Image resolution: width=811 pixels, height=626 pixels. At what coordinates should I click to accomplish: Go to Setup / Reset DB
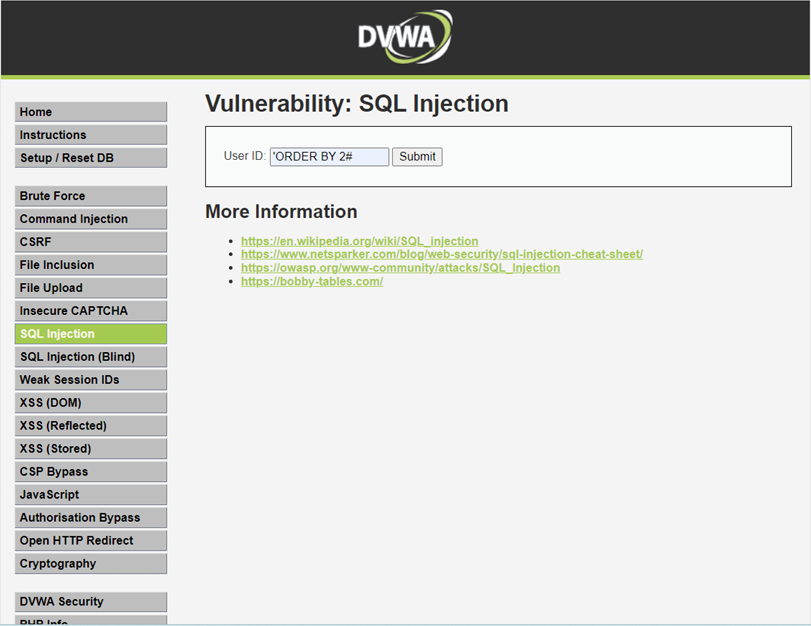point(91,158)
